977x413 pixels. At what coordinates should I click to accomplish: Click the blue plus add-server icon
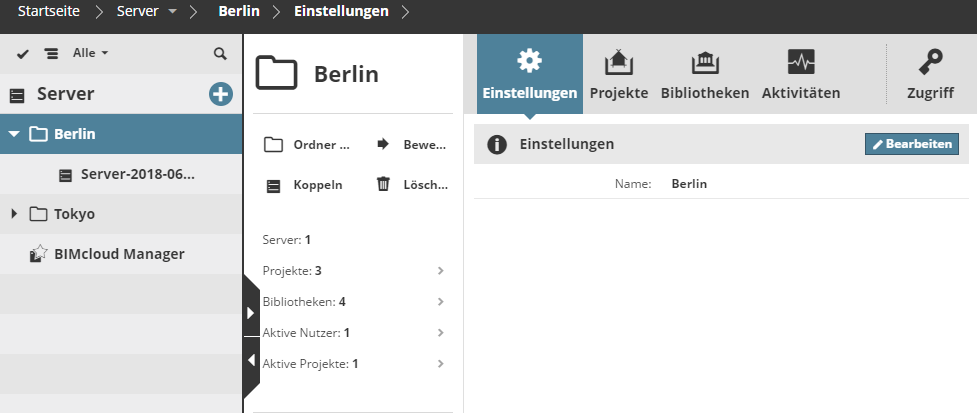(x=220, y=94)
